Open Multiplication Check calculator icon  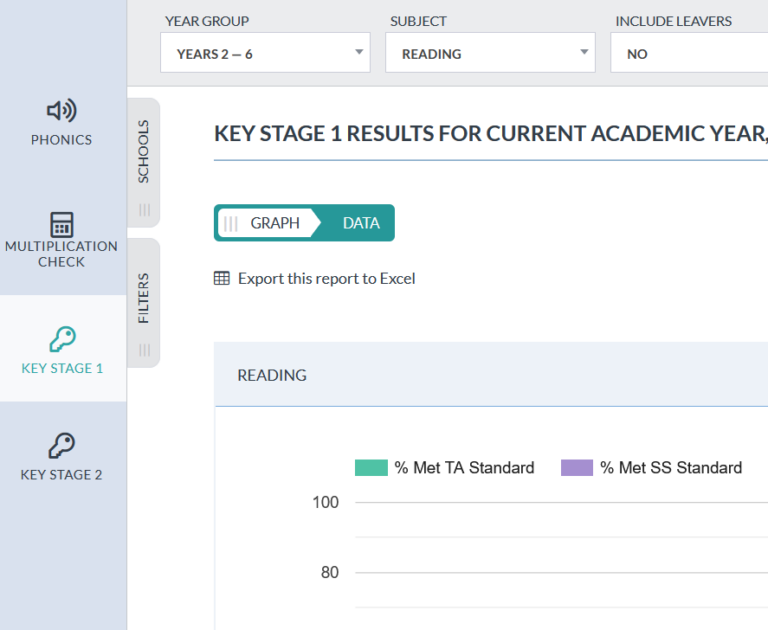(x=62, y=224)
